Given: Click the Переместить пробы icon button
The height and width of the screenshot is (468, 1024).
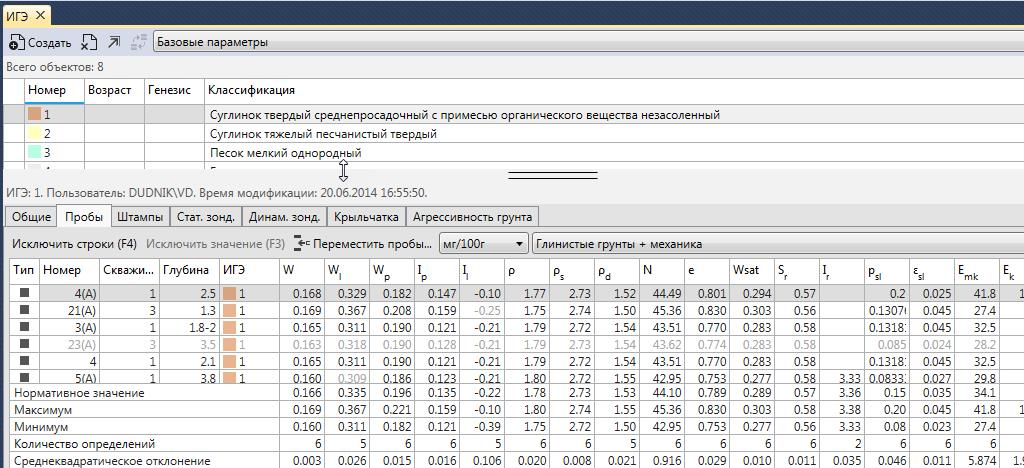Looking at the screenshot, I should [302, 244].
